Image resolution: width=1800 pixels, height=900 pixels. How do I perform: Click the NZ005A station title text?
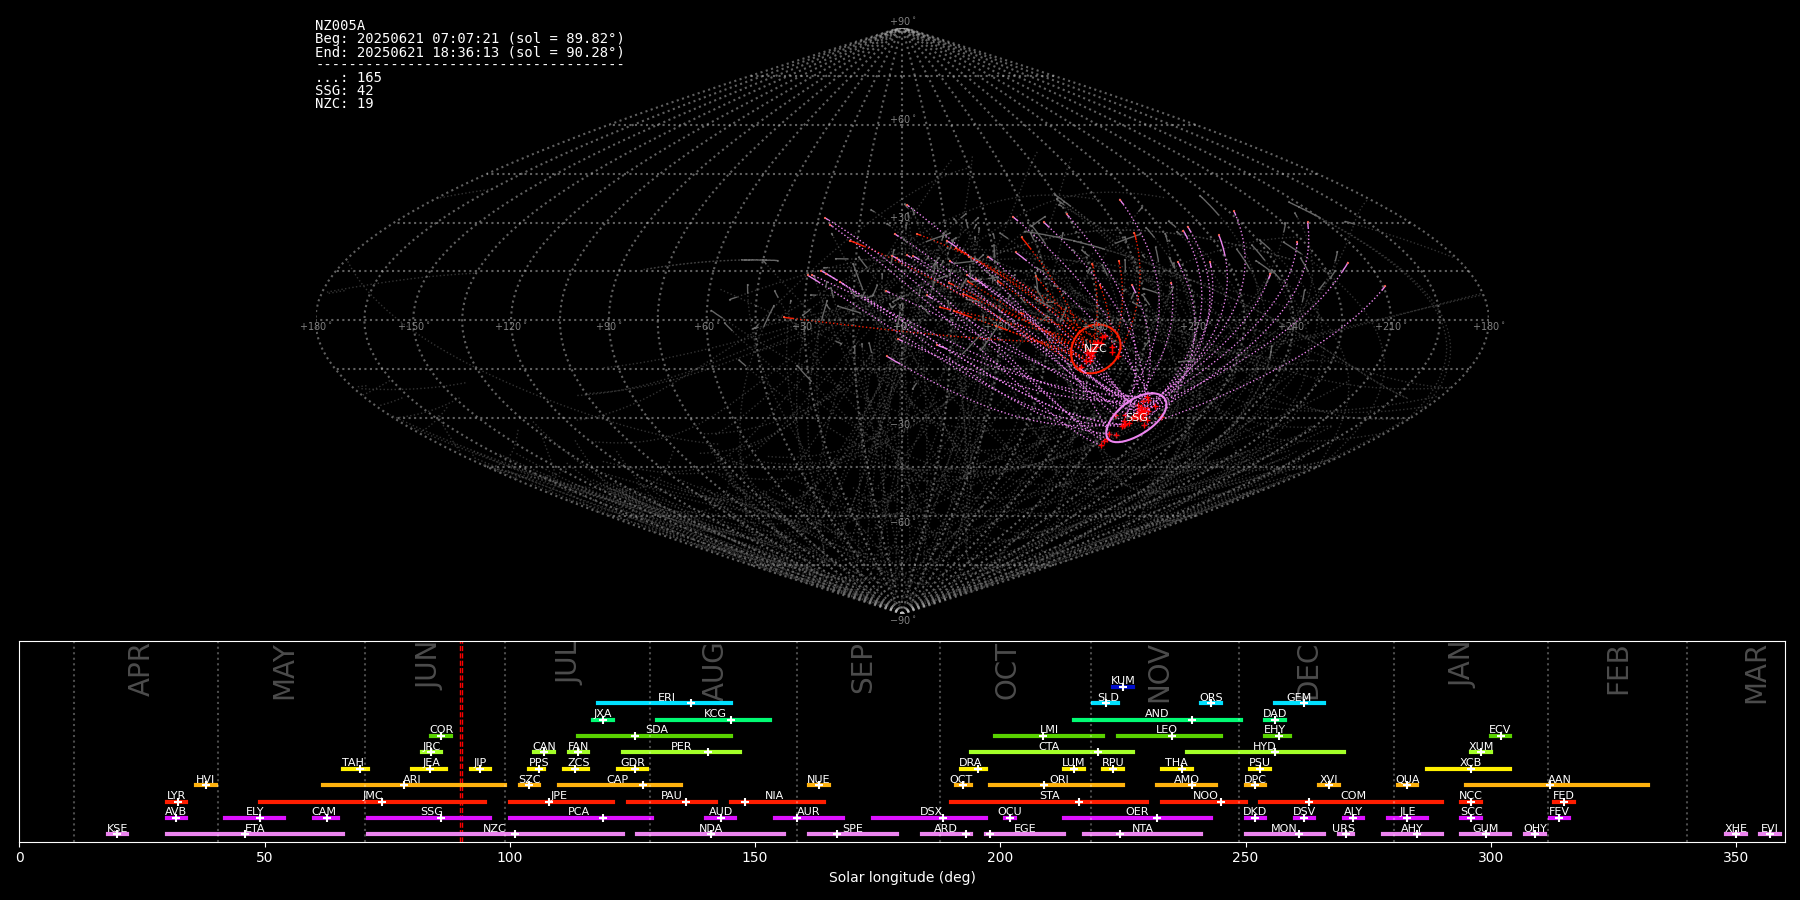pyautogui.click(x=340, y=26)
